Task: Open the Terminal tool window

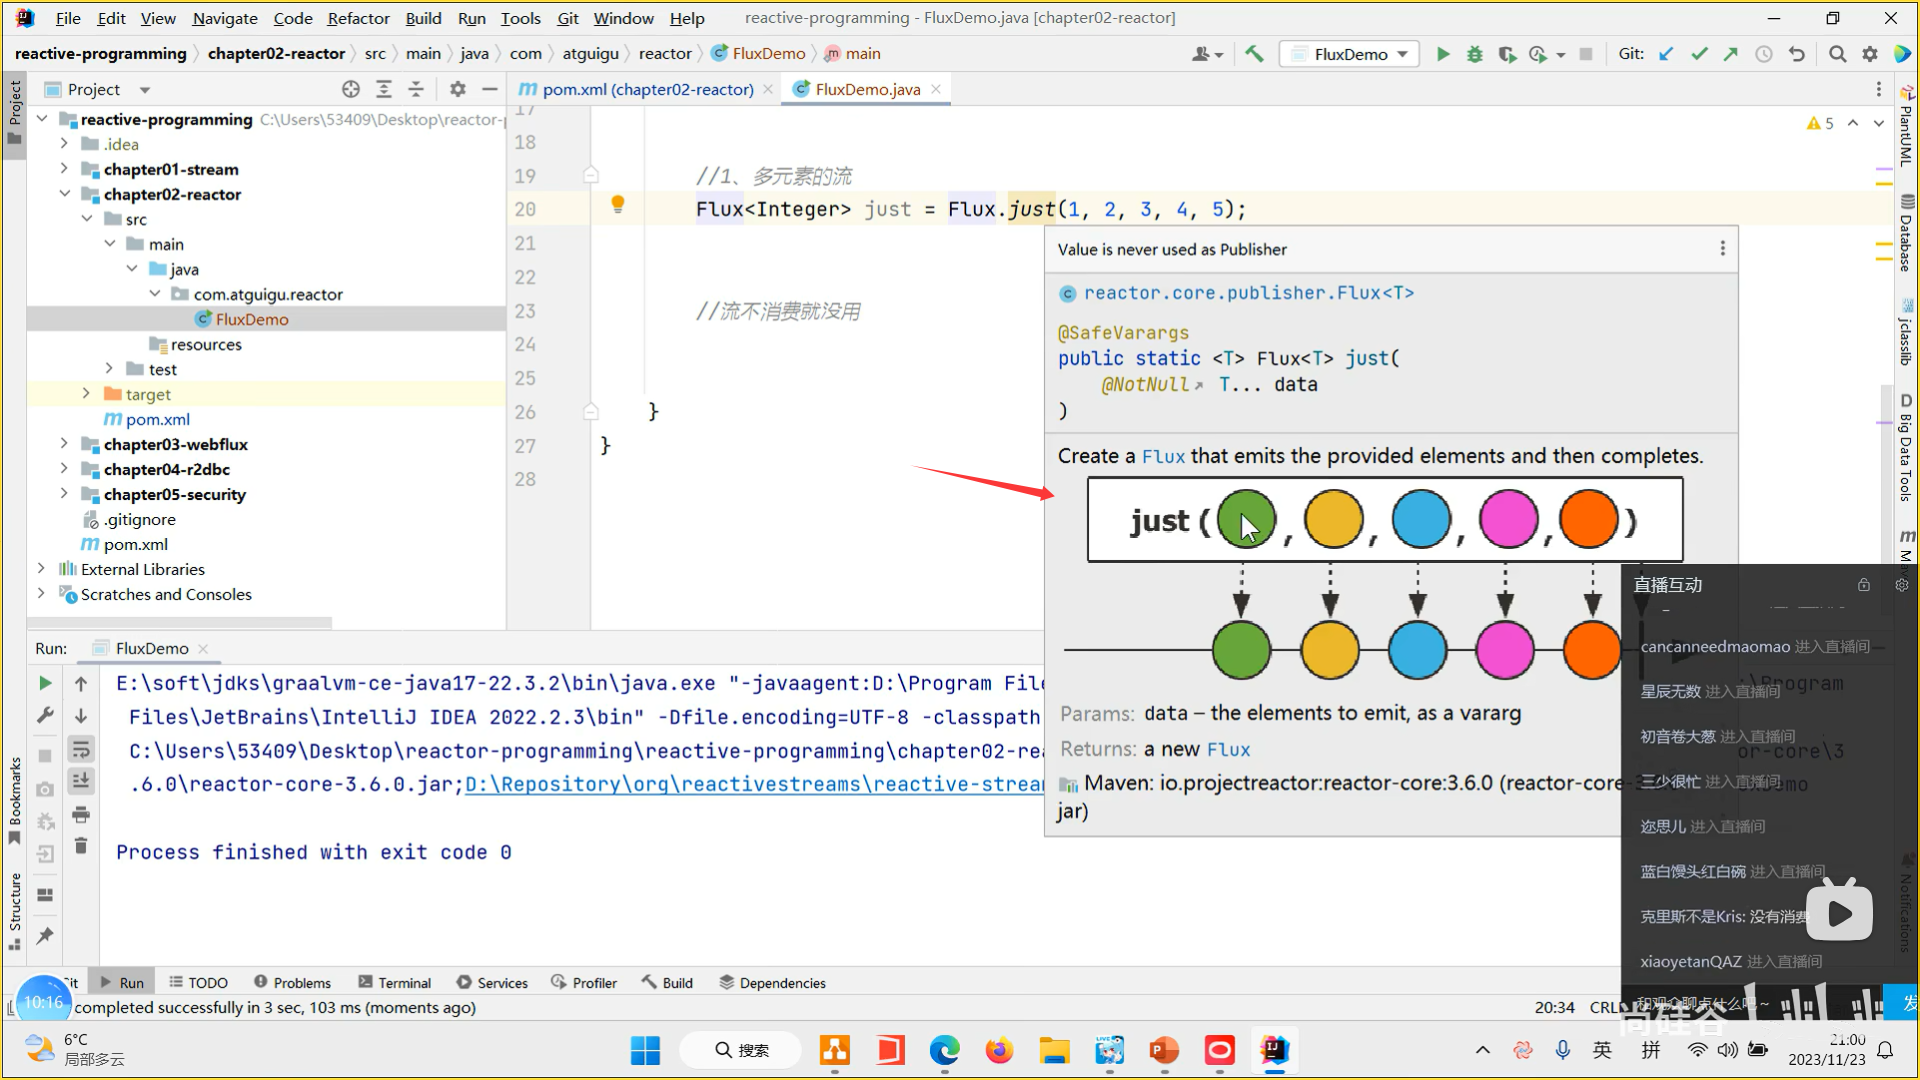Action: [x=395, y=983]
